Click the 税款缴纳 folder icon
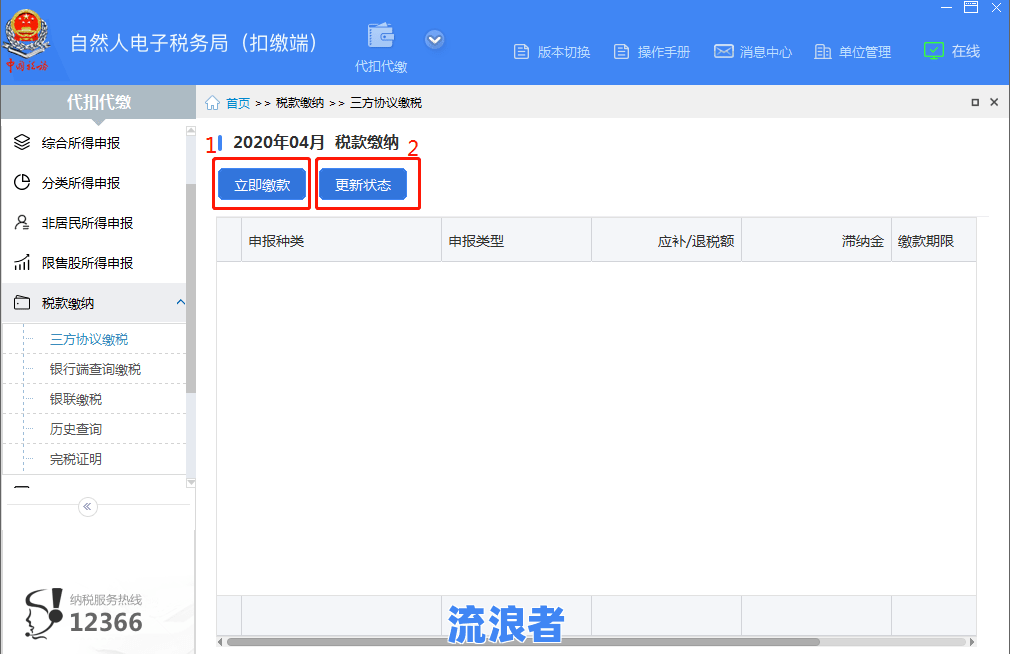 (22, 302)
